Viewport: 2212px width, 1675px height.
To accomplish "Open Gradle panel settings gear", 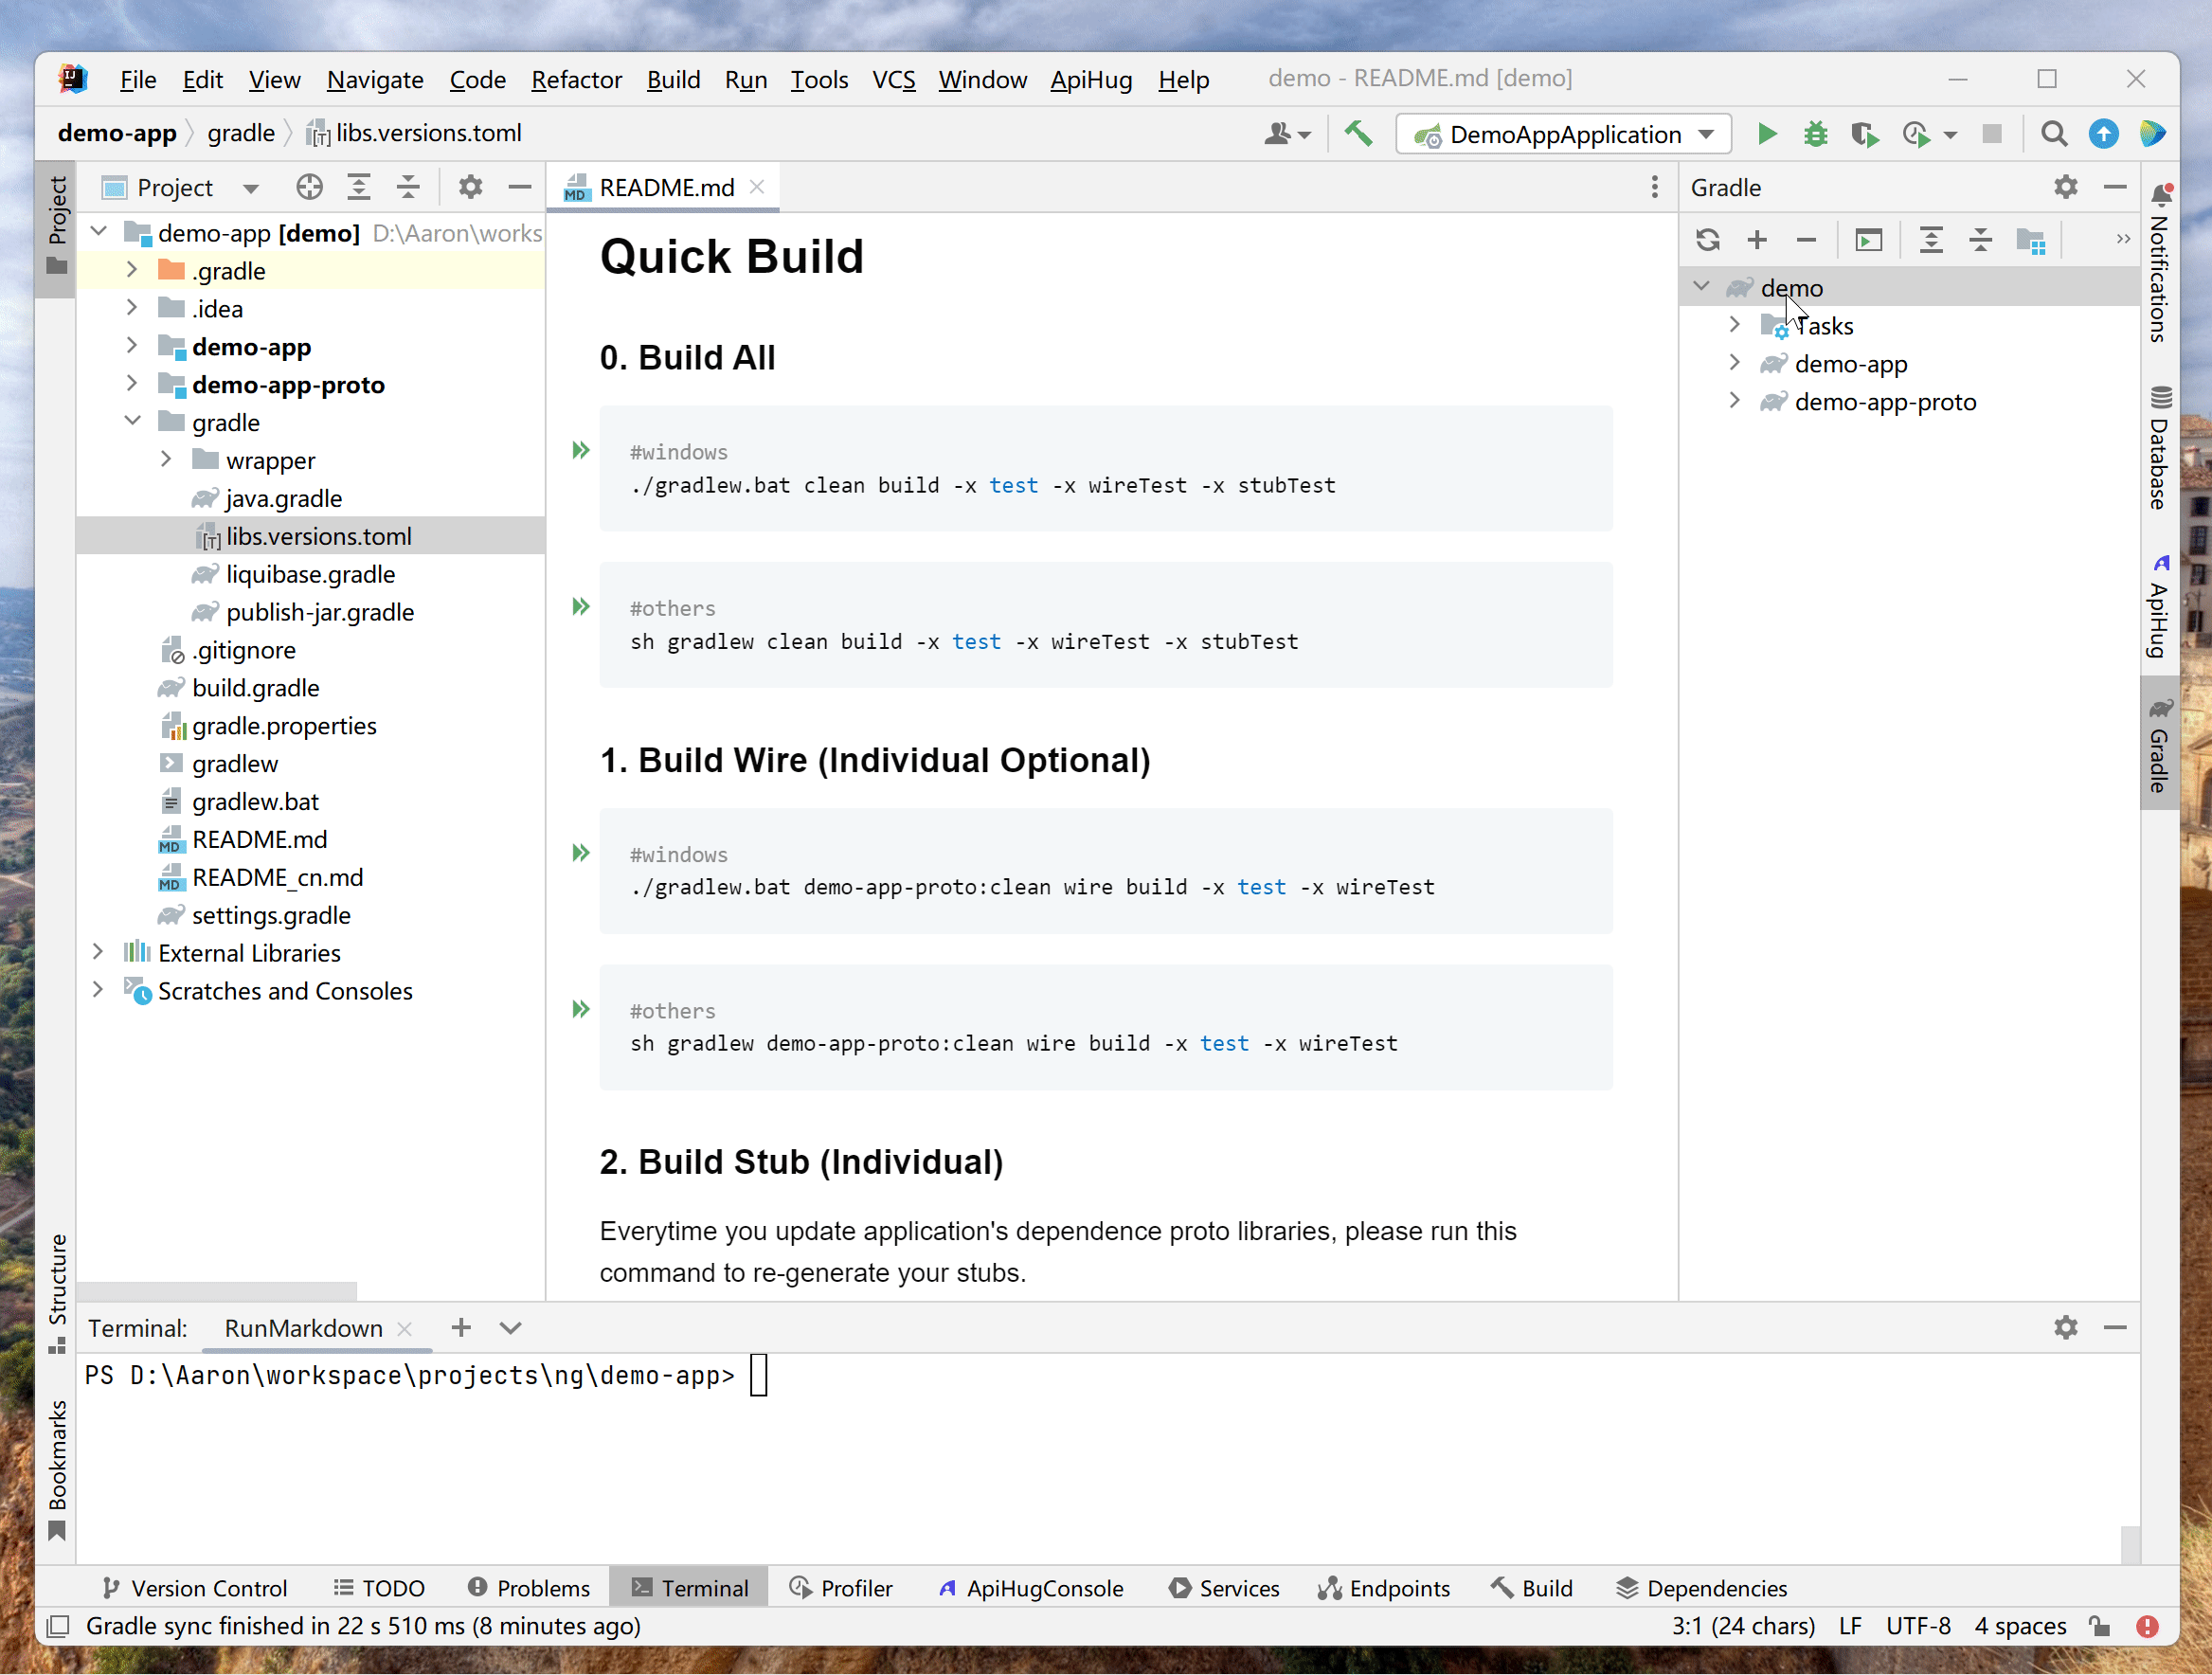I will [x=2066, y=187].
